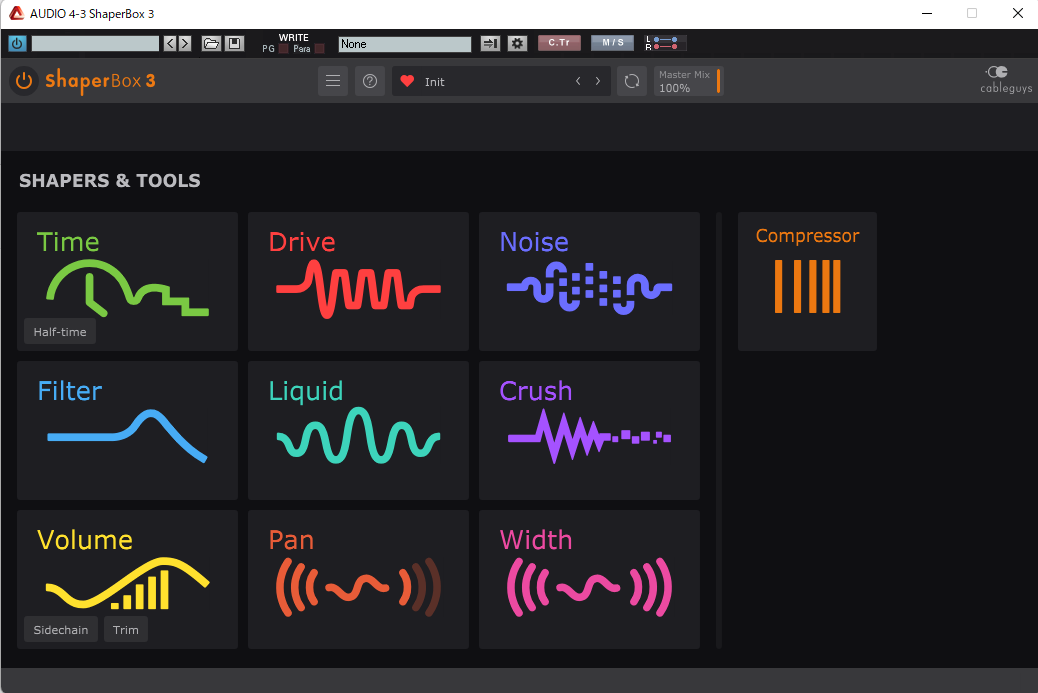Add the Pan shaper

(x=358, y=579)
